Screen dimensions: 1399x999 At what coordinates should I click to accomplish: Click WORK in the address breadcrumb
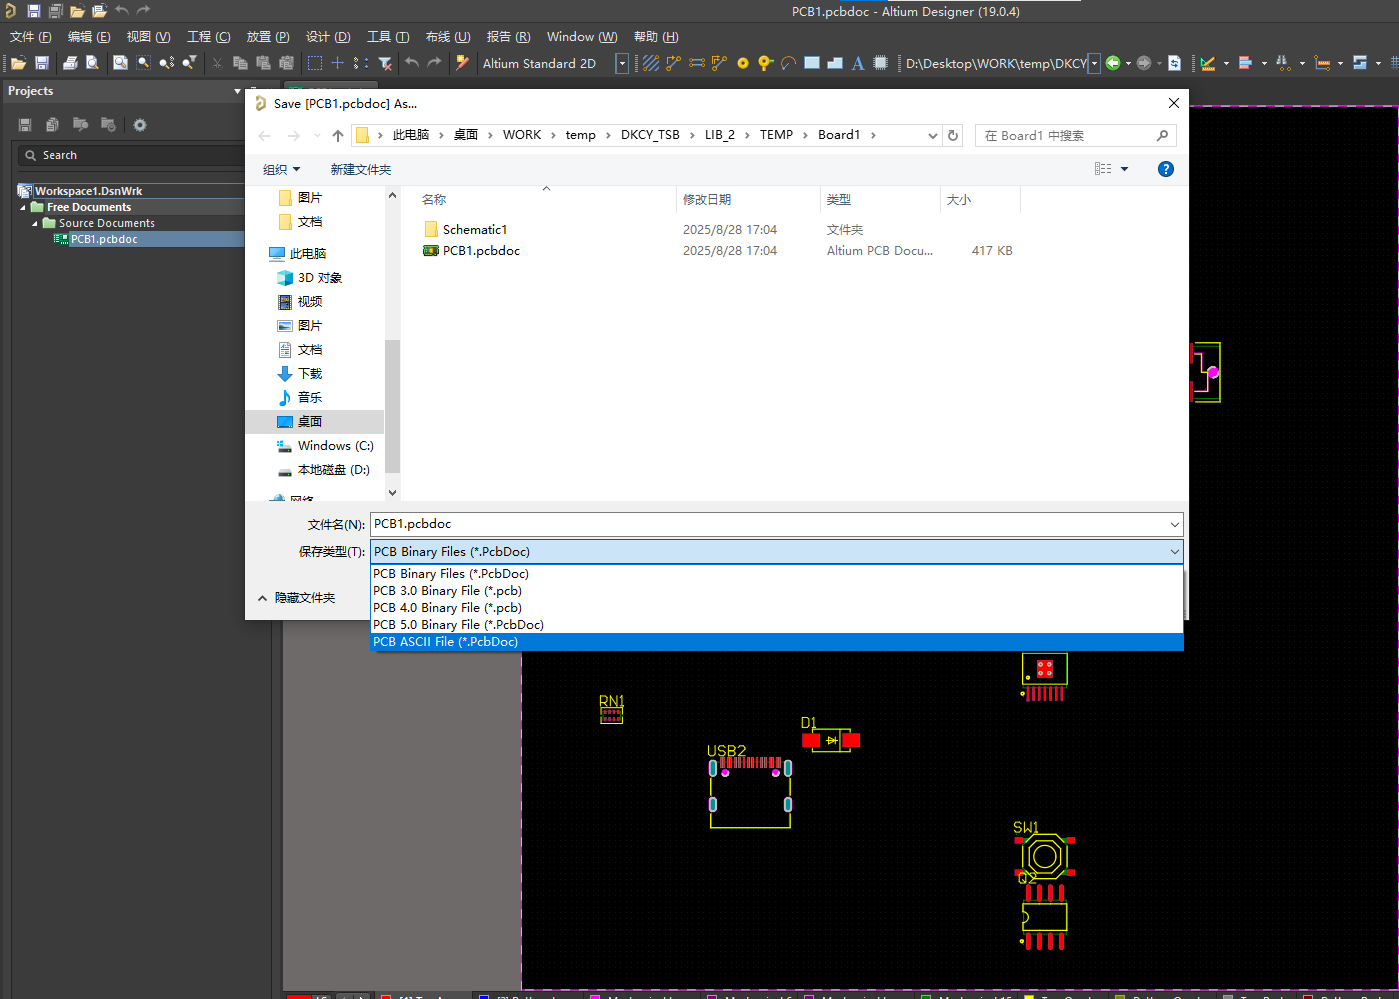pos(521,135)
